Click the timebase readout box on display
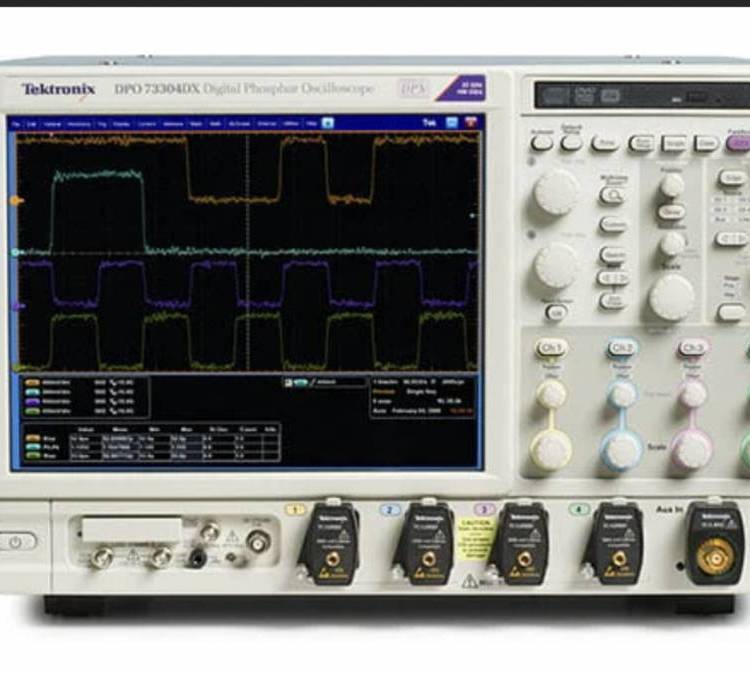The width and height of the screenshot is (750, 673). click(422, 397)
